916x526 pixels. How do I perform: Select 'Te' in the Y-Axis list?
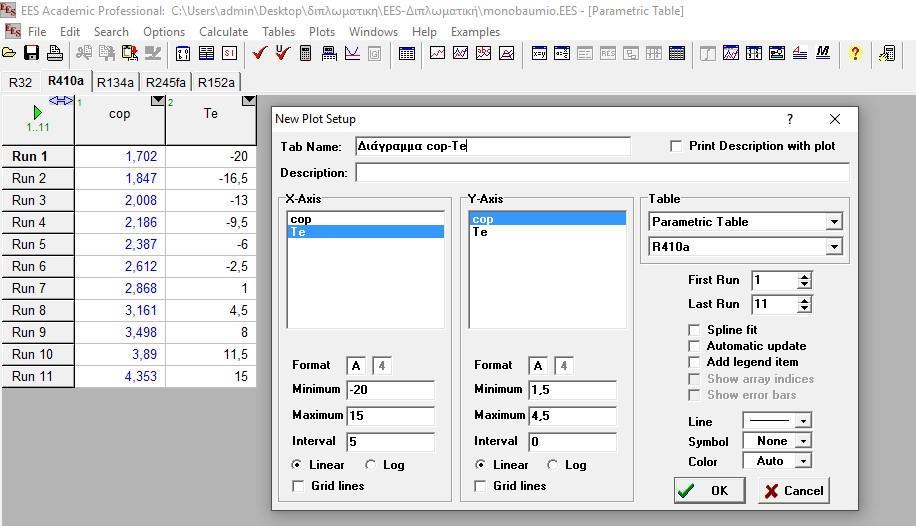(547, 232)
